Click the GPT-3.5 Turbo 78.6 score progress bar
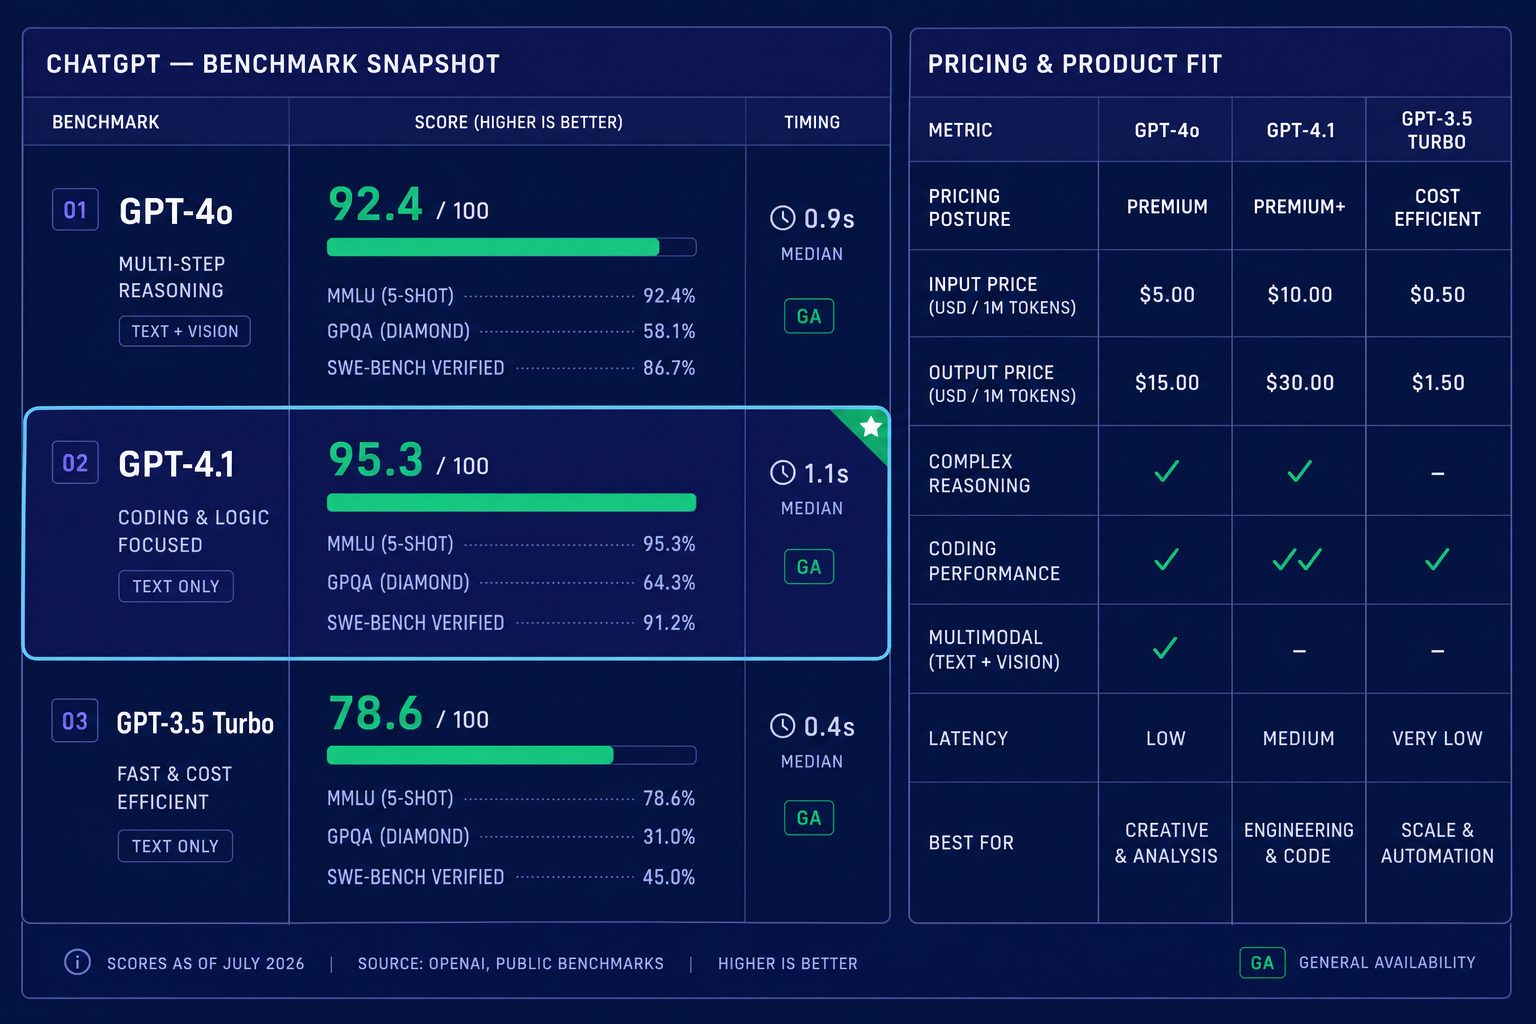 (511, 755)
